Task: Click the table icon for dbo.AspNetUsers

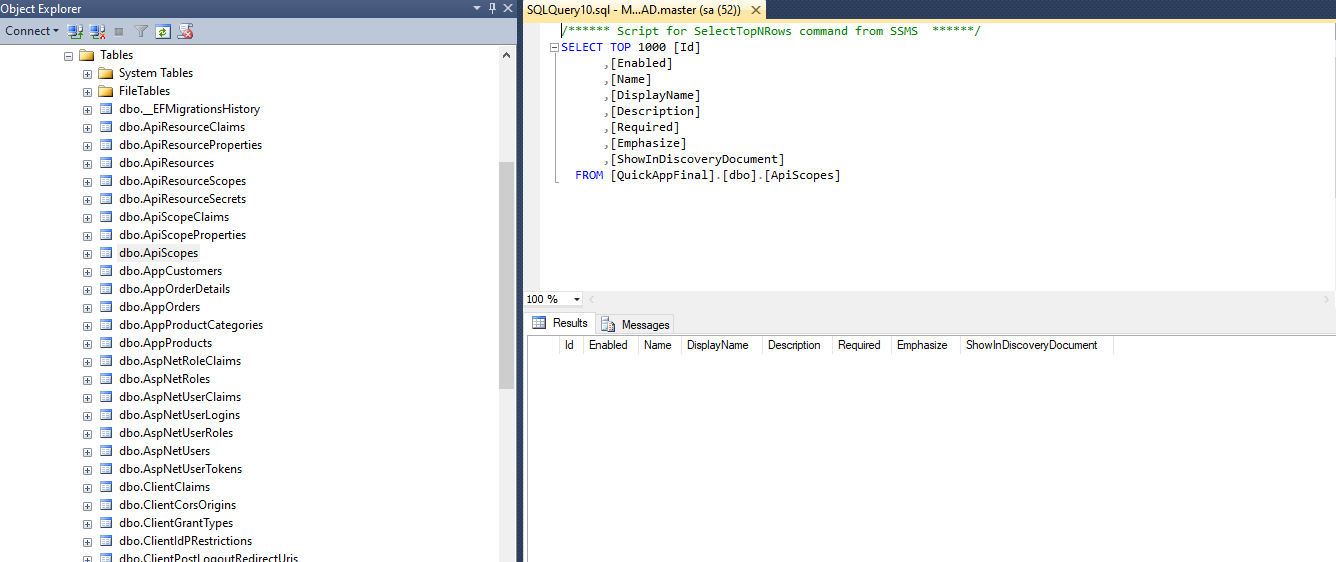Action: pyautogui.click(x=105, y=451)
